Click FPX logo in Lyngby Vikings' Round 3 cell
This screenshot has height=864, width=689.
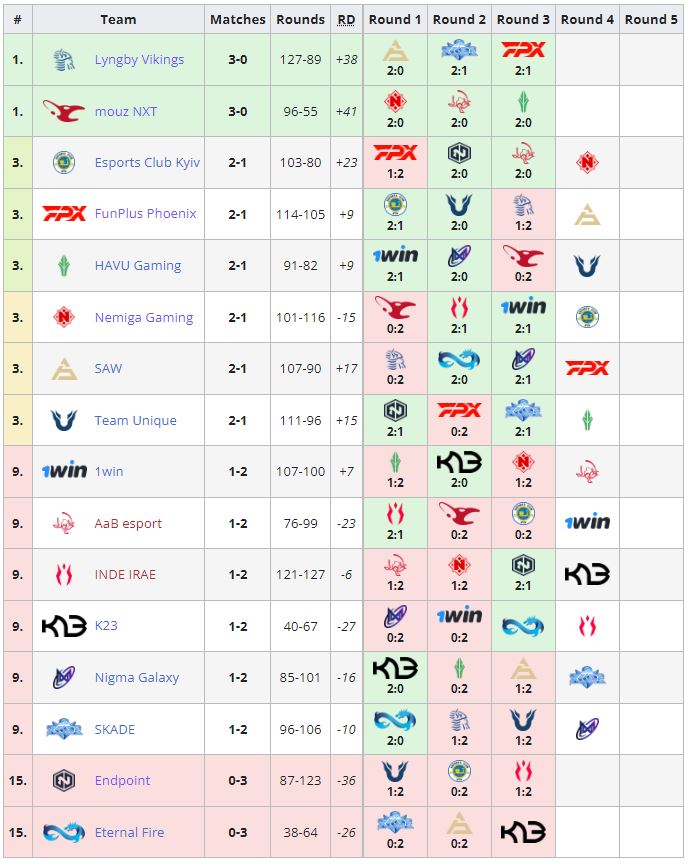click(x=523, y=51)
